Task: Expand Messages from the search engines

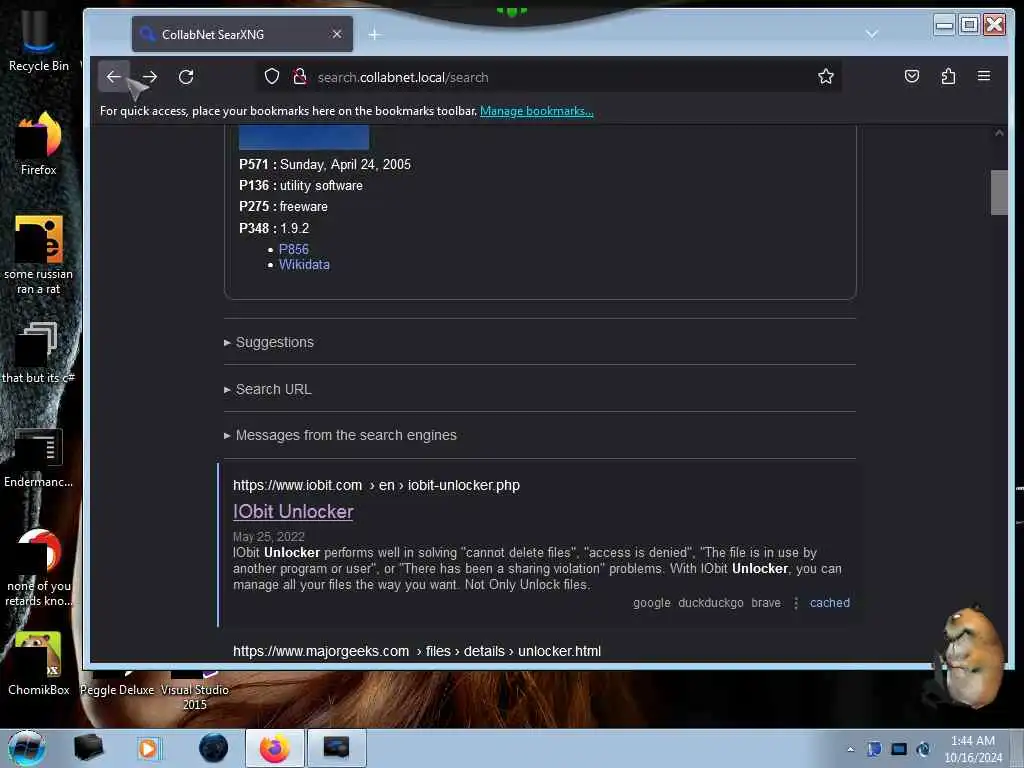Action: [340, 435]
